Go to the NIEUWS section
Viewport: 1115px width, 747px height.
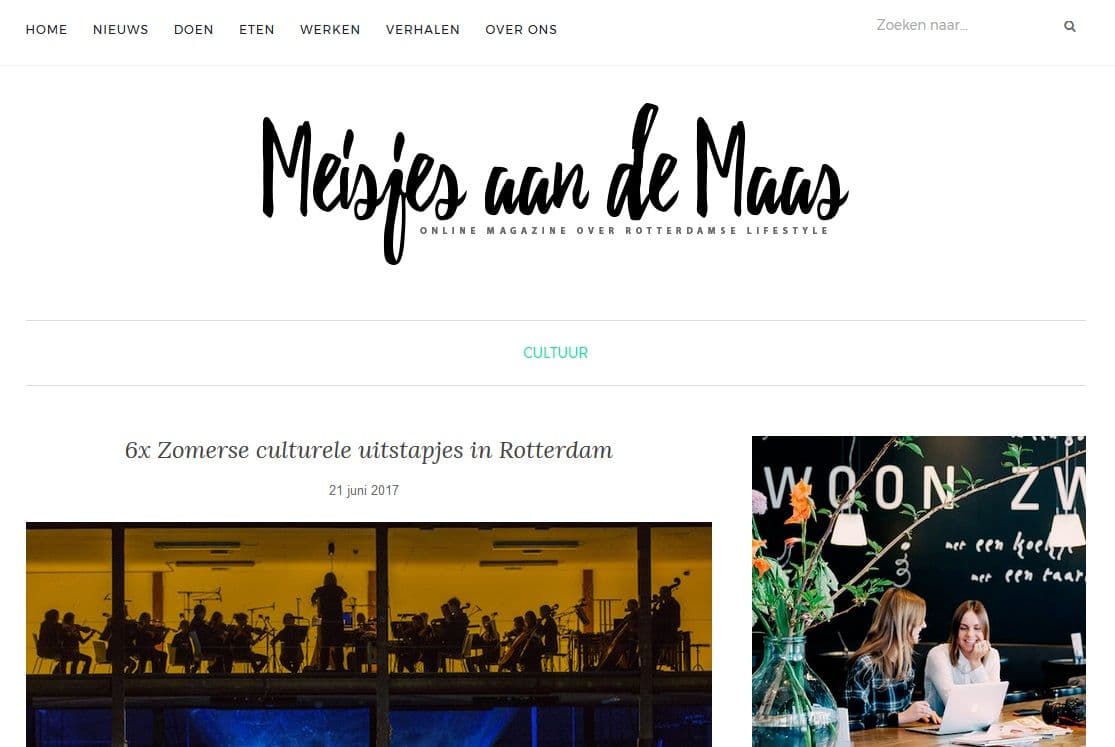(x=120, y=30)
